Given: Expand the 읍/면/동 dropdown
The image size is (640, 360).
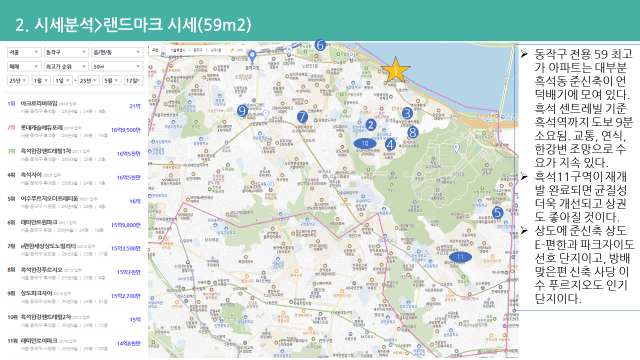Looking at the screenshot, I should point(117,52).
